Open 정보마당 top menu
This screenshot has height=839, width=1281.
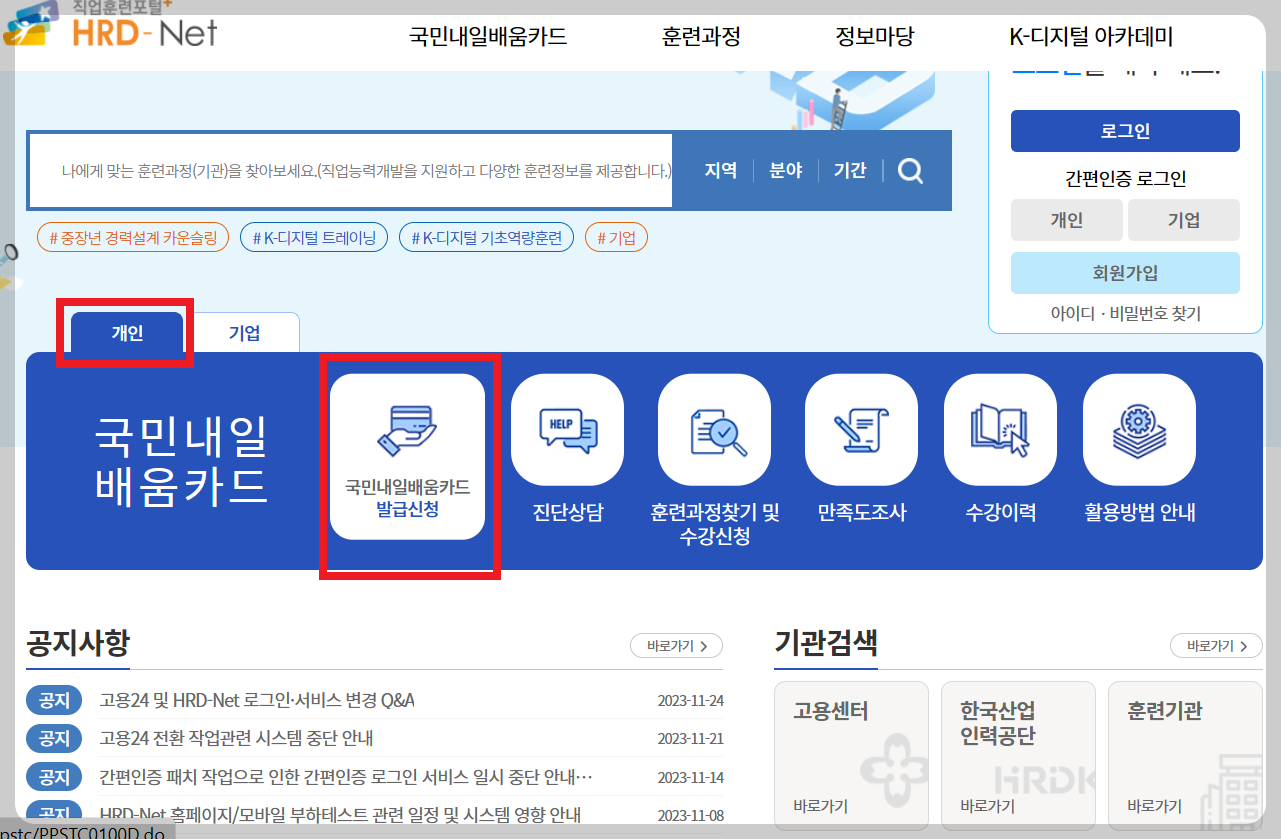[875, 38]
